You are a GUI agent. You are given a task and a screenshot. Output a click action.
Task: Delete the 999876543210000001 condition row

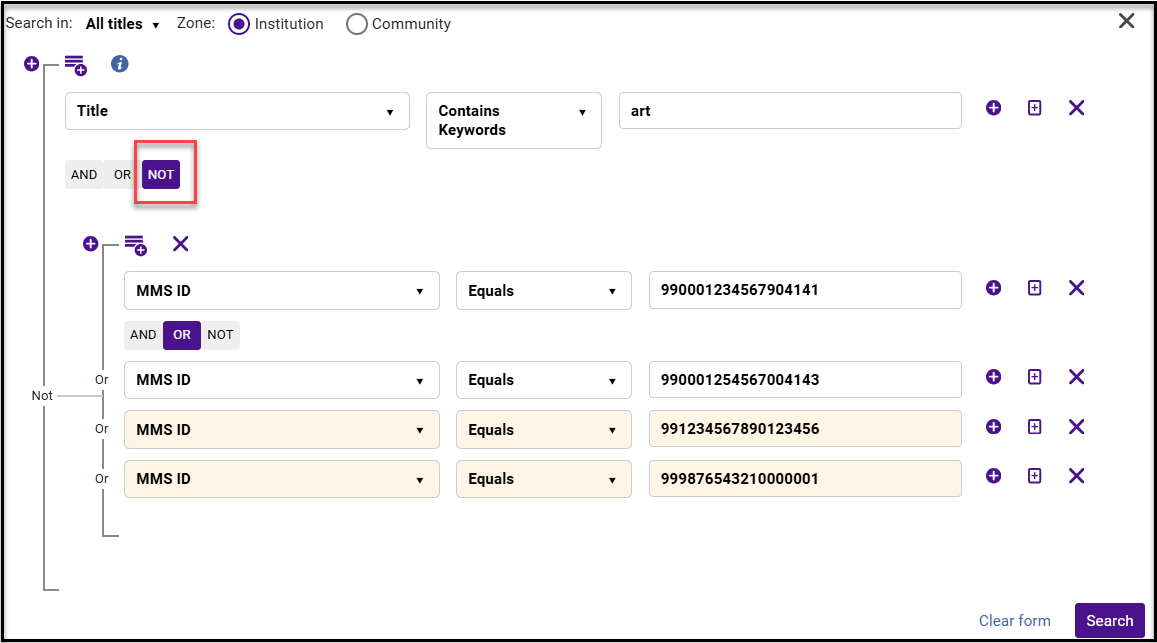1077,476
